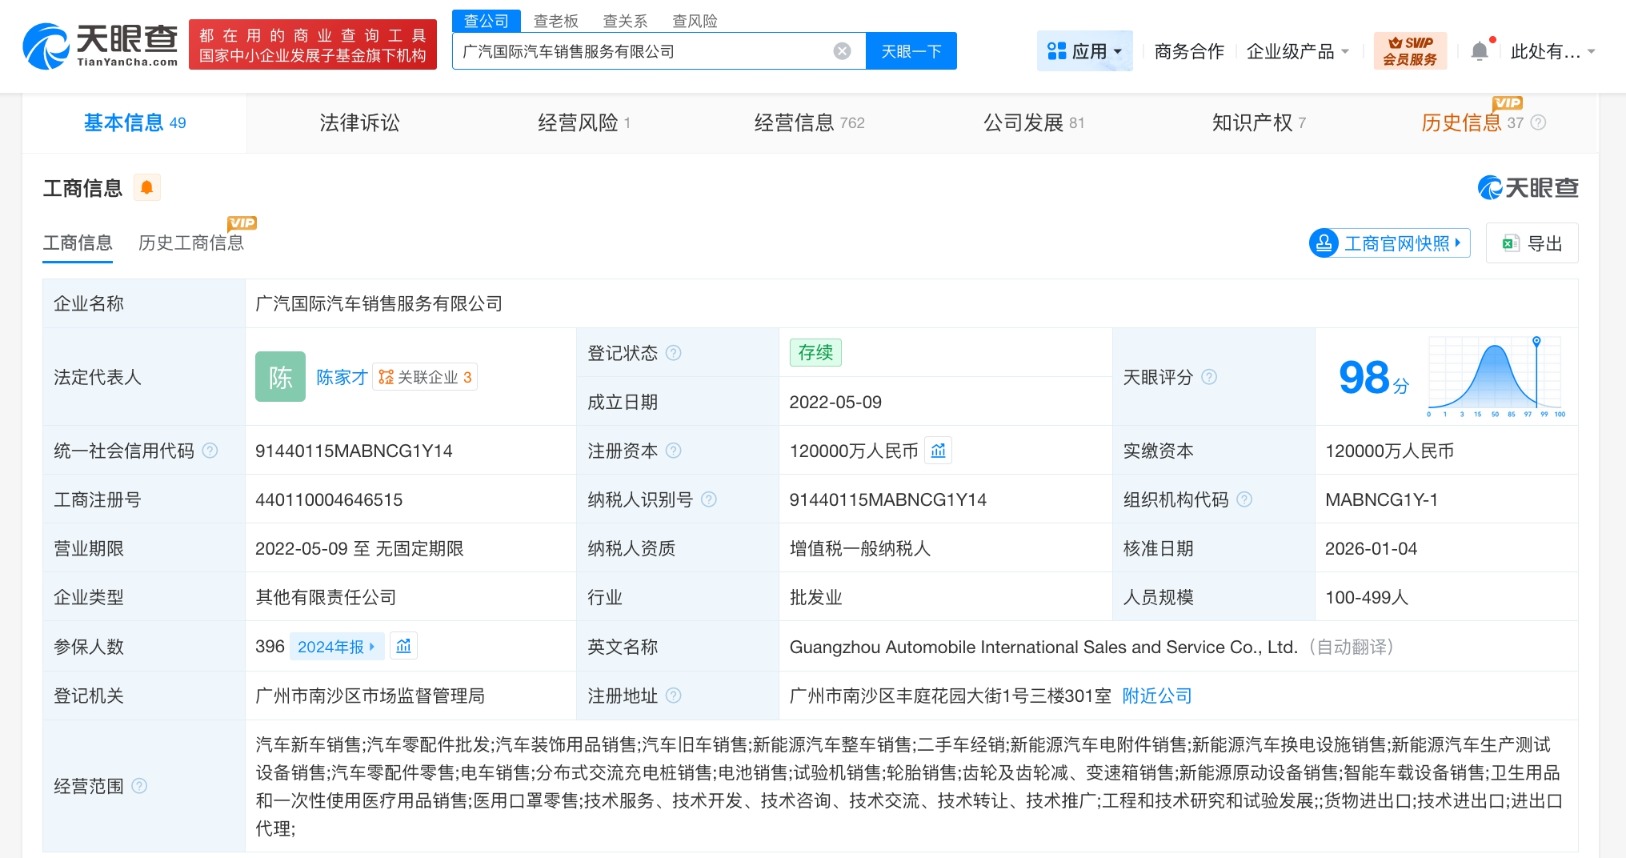Viewport: 1626px width, 858px height.
Task: Clear the search field with X icon
Action: (x=842, y=51)
